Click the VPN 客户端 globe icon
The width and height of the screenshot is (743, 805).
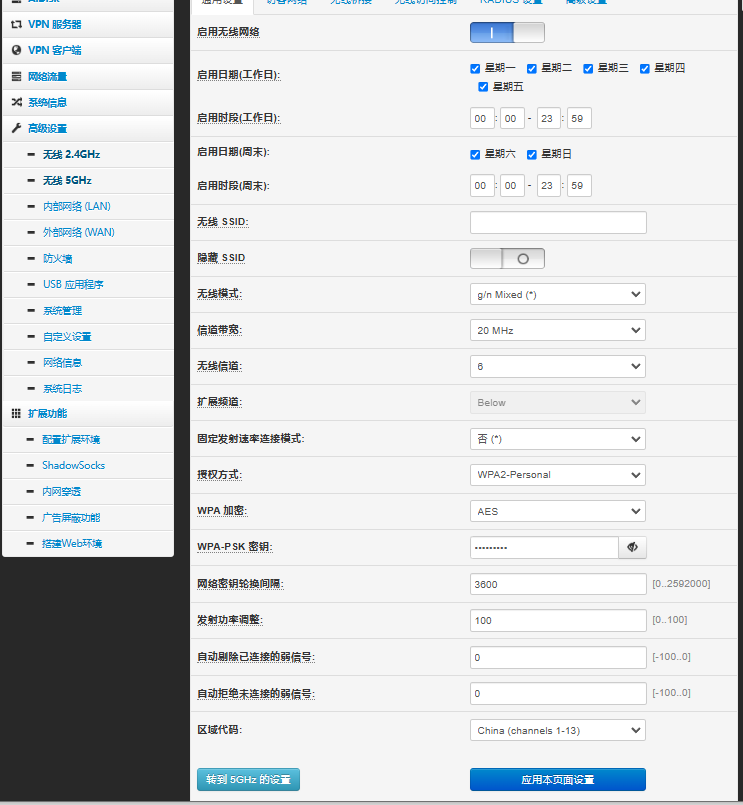pos(16,50)
